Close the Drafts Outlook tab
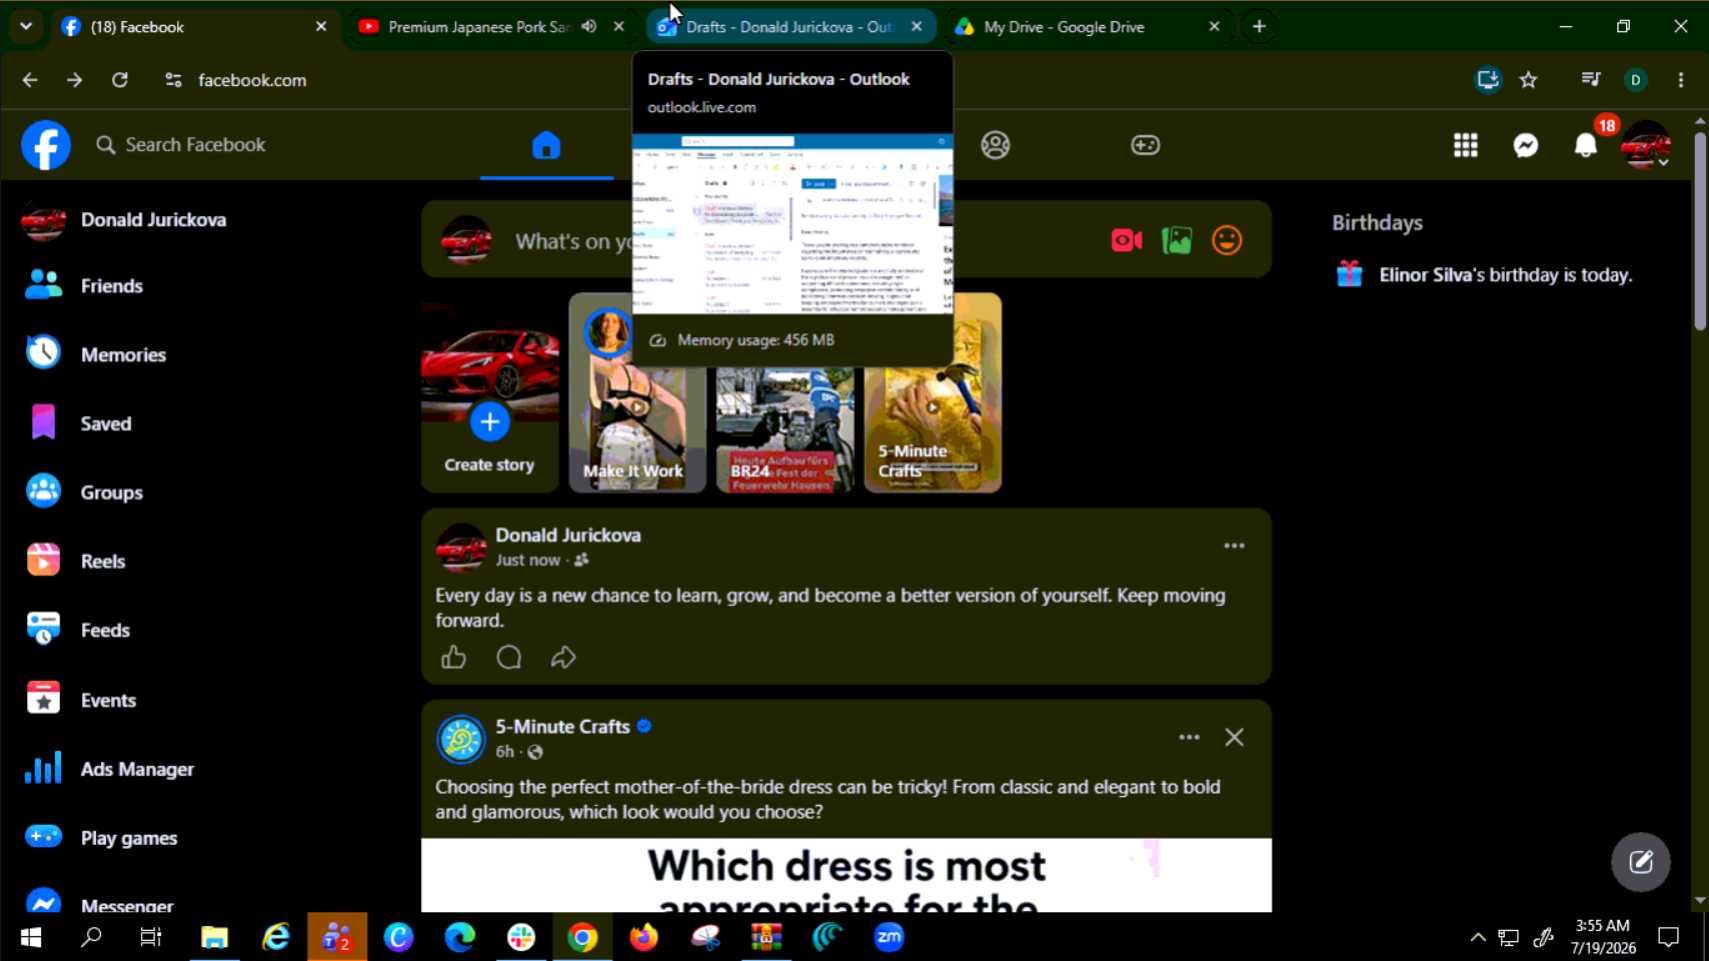Viewport: 1709px width, 961px height. [x=917, y=27]
